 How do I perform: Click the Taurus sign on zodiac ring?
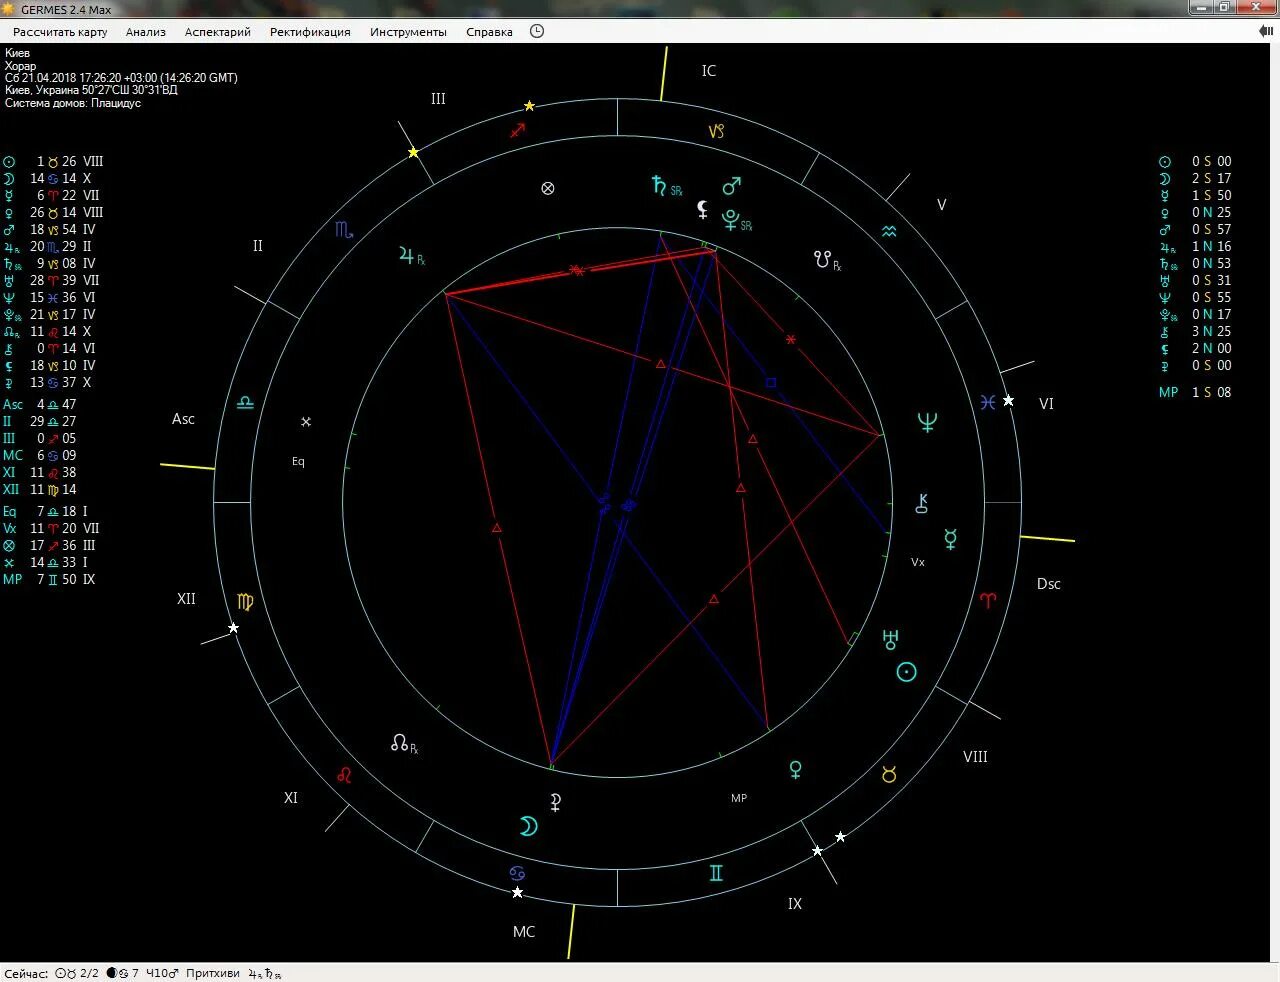click(889, 774)
